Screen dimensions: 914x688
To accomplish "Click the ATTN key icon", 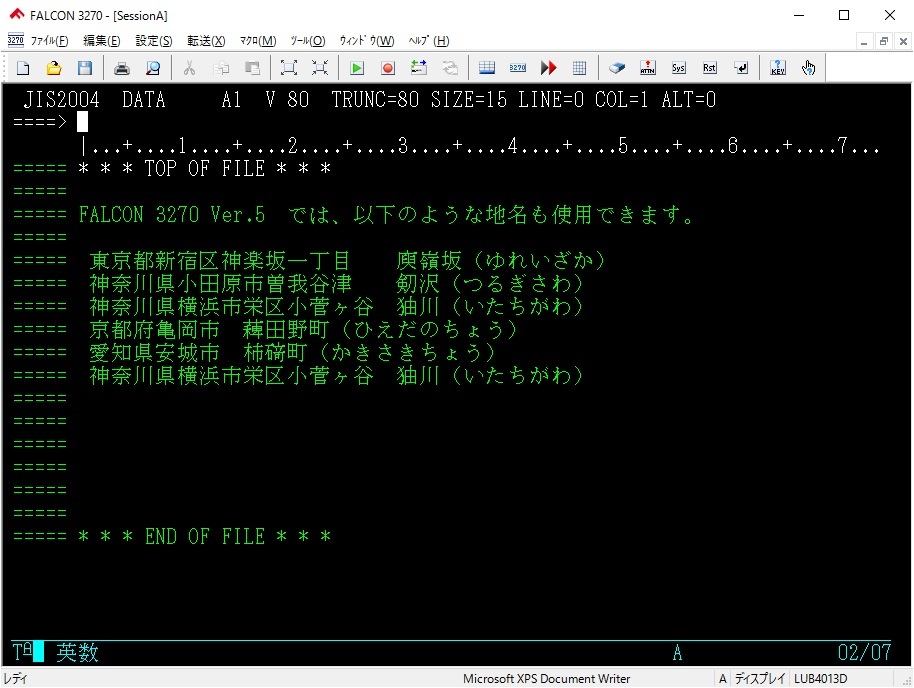I will pos(648,68).
